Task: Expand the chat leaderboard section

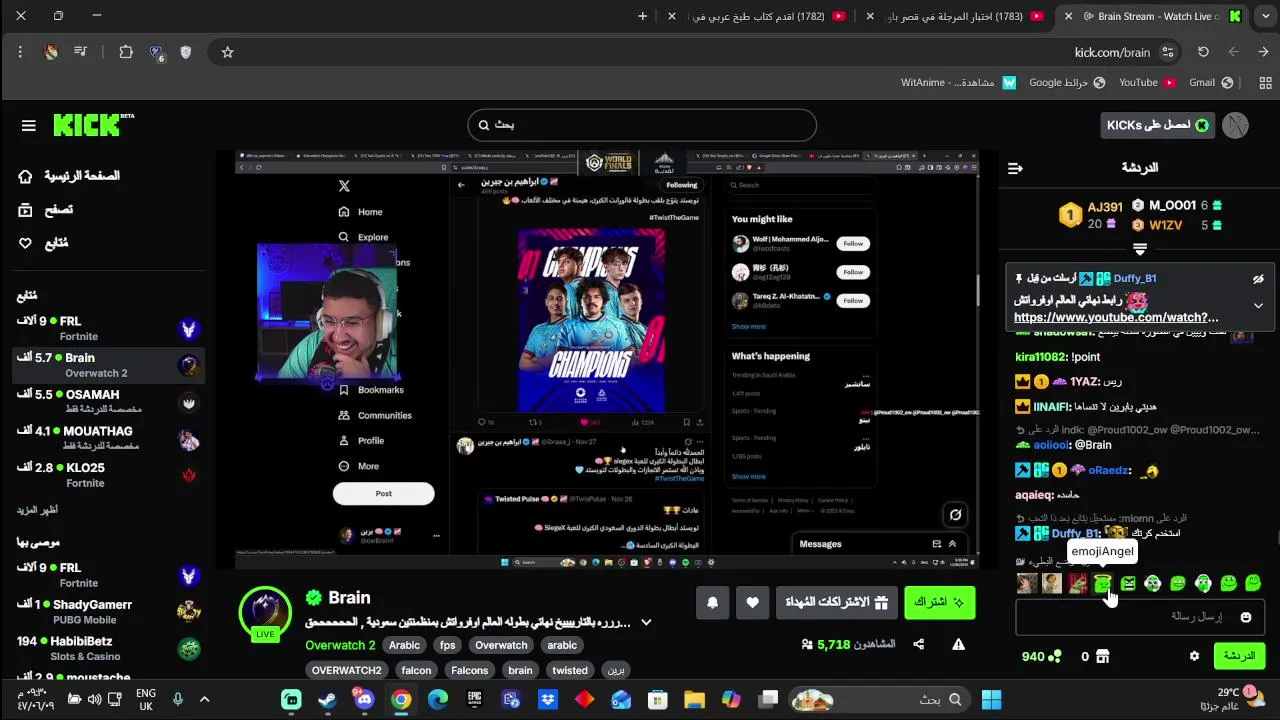Action: point(1139,249)
